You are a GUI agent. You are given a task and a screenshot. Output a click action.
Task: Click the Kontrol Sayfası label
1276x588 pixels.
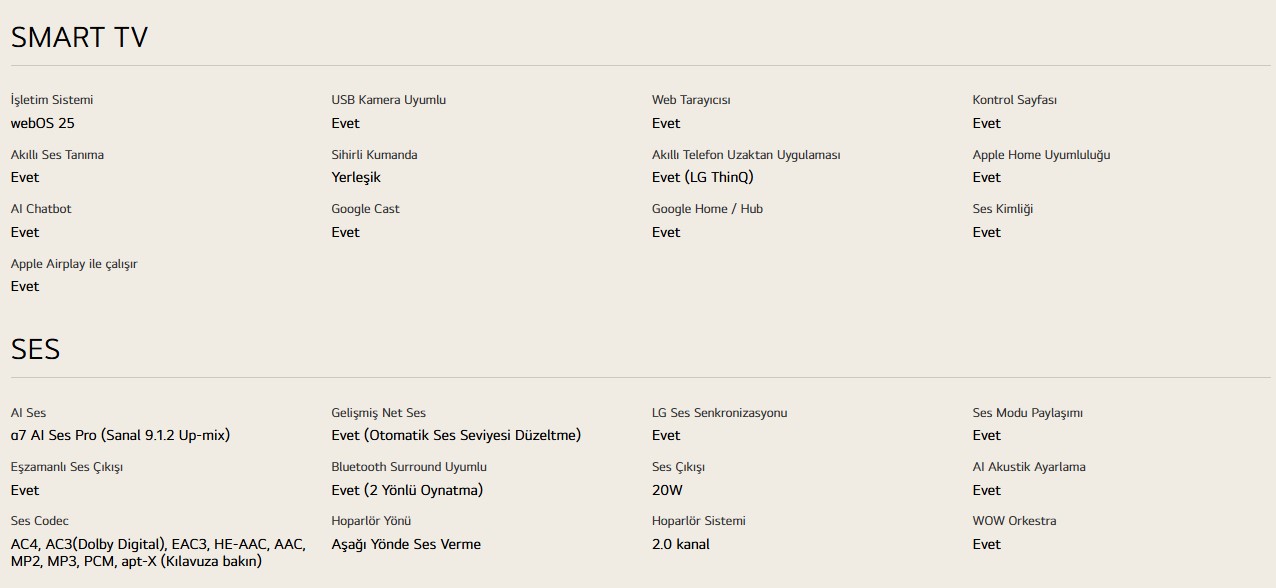(1014, 100)
